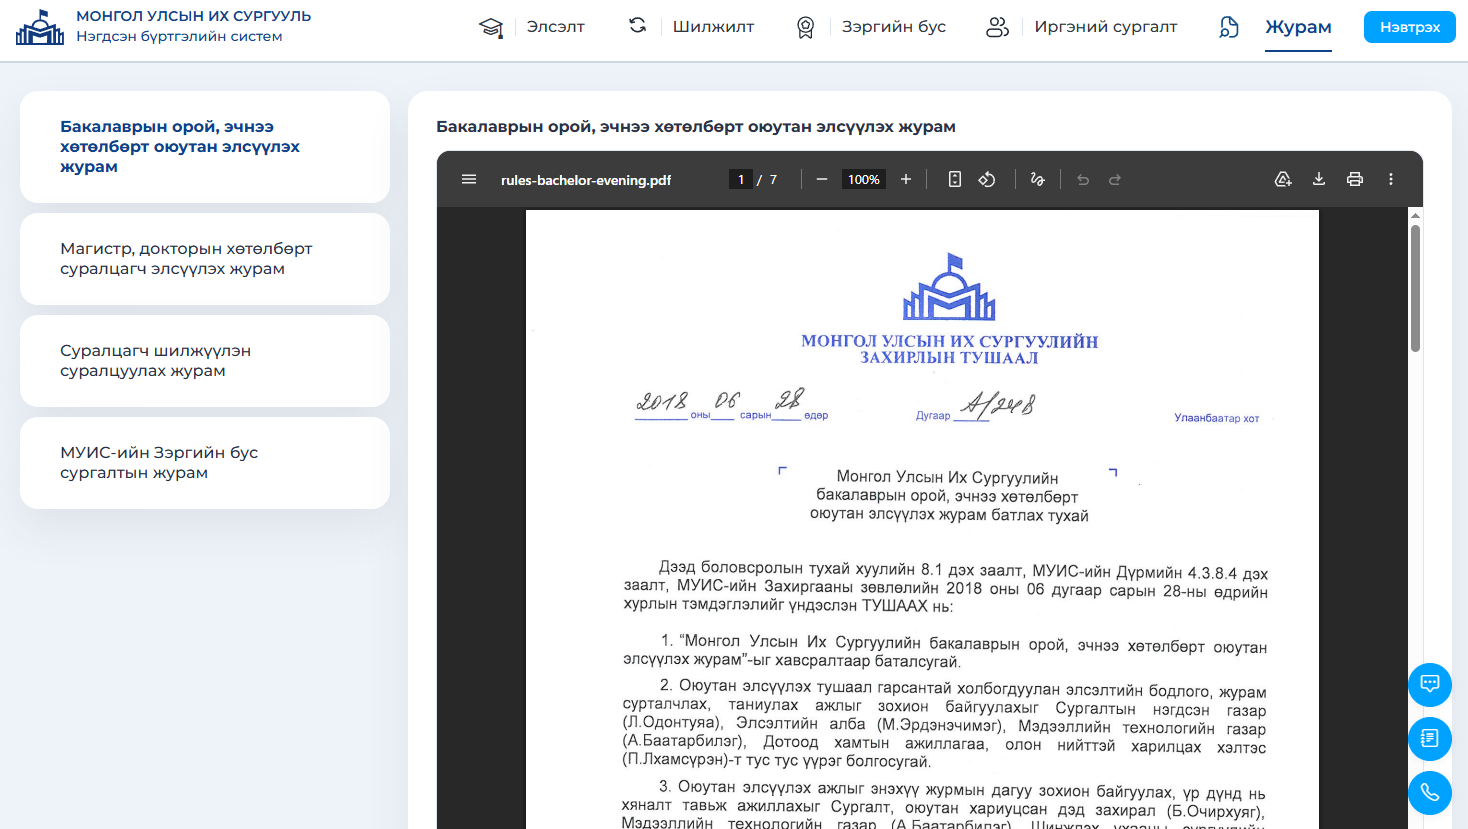Select the draw annotation tool
The height and width of the screenshot is (829, 1468).
(1037, 180)
